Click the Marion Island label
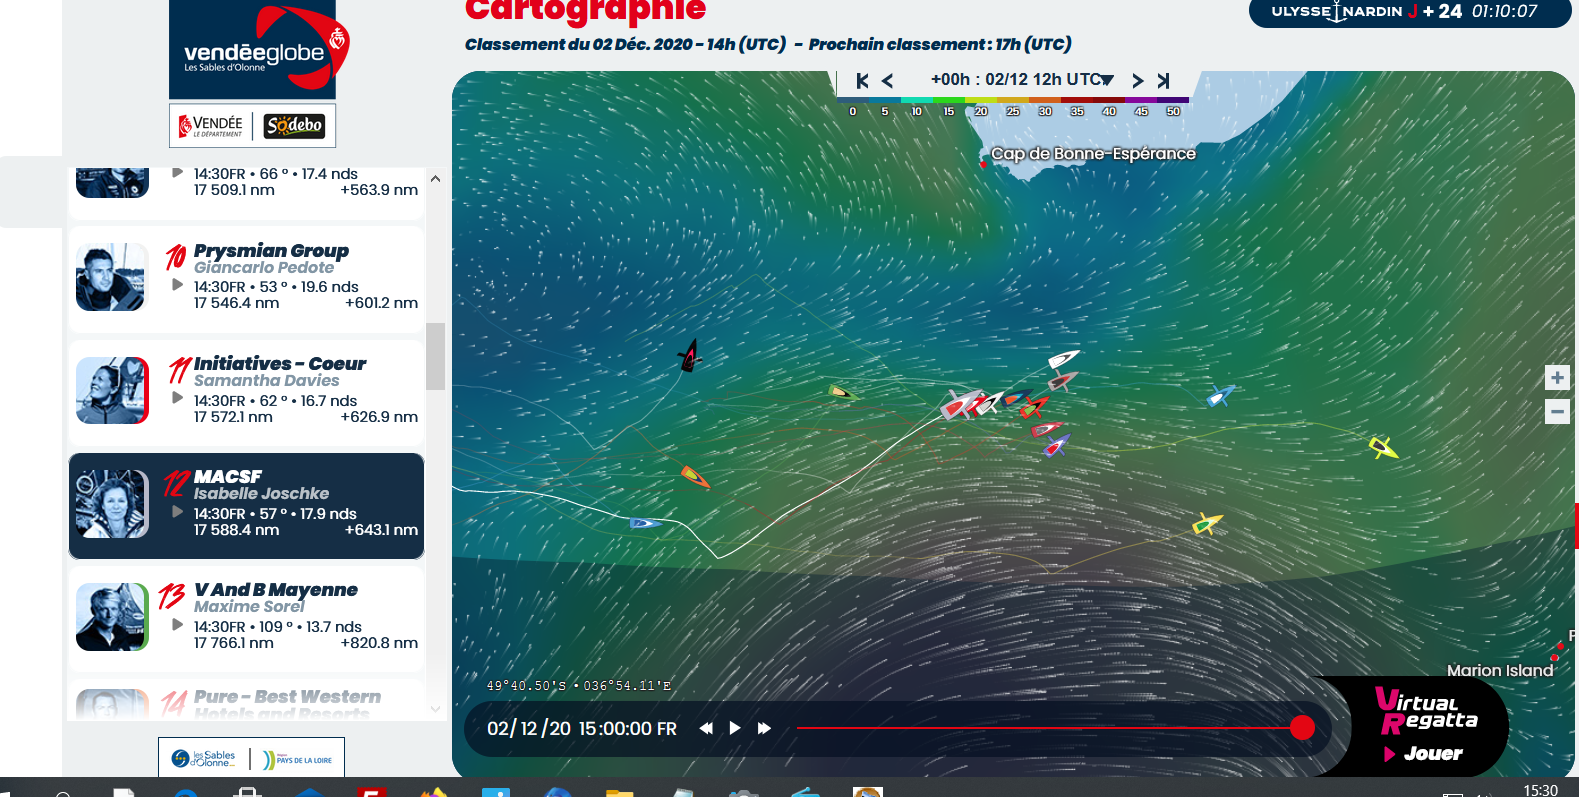The width and height of the screenshot is (1579, 797). point(1500,670)
